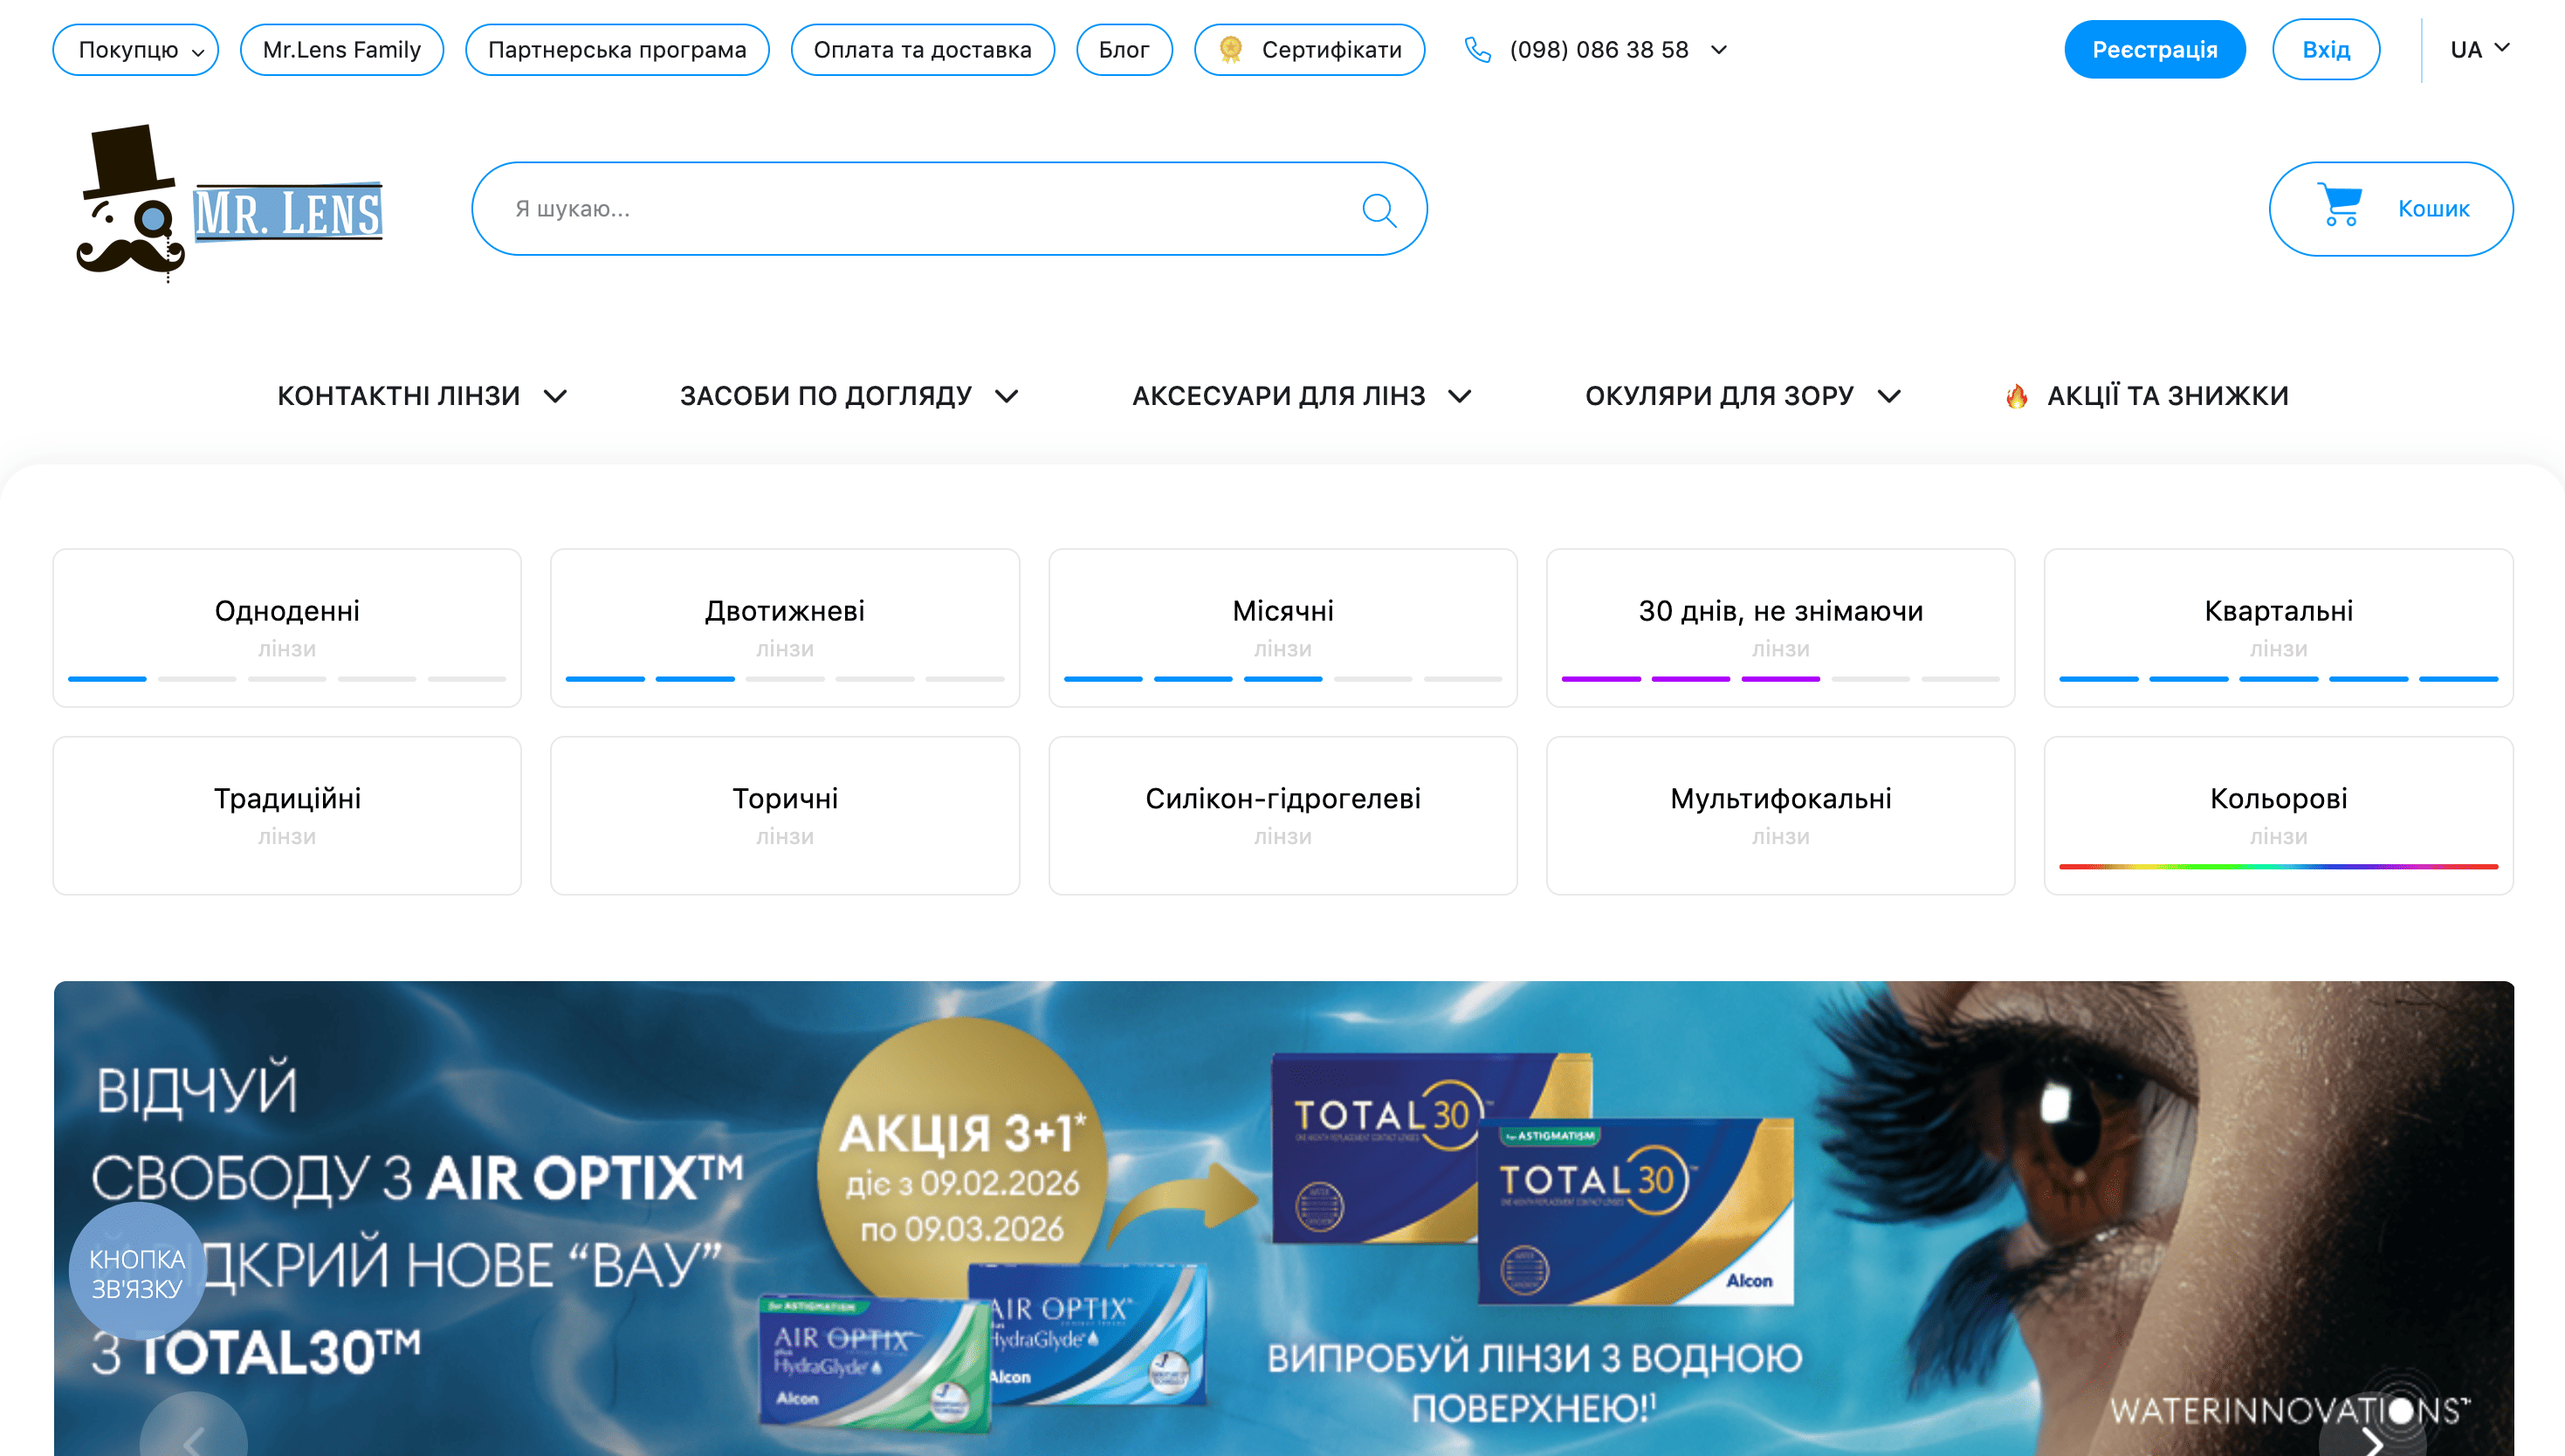Open search with the magnifier icon

click(x=1380, y=209)
